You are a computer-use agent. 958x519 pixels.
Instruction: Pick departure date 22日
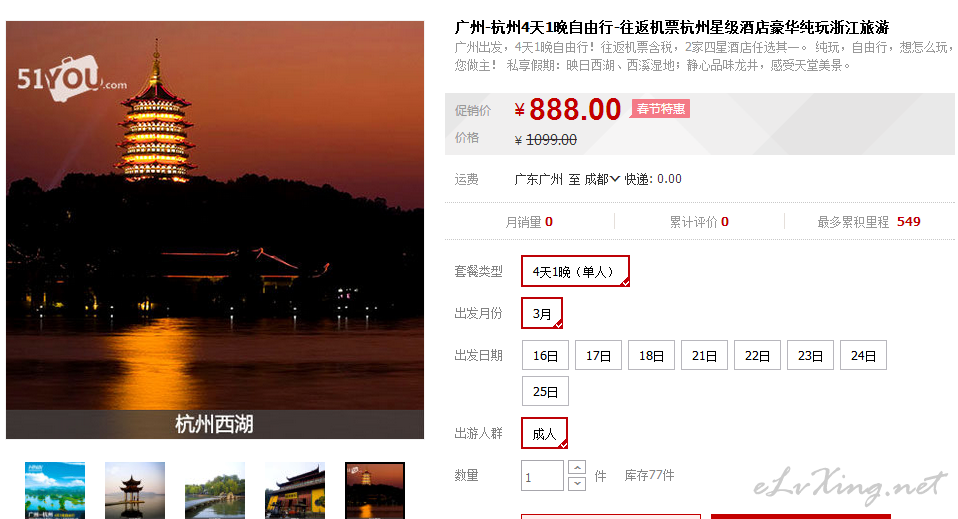click(757, 355)
